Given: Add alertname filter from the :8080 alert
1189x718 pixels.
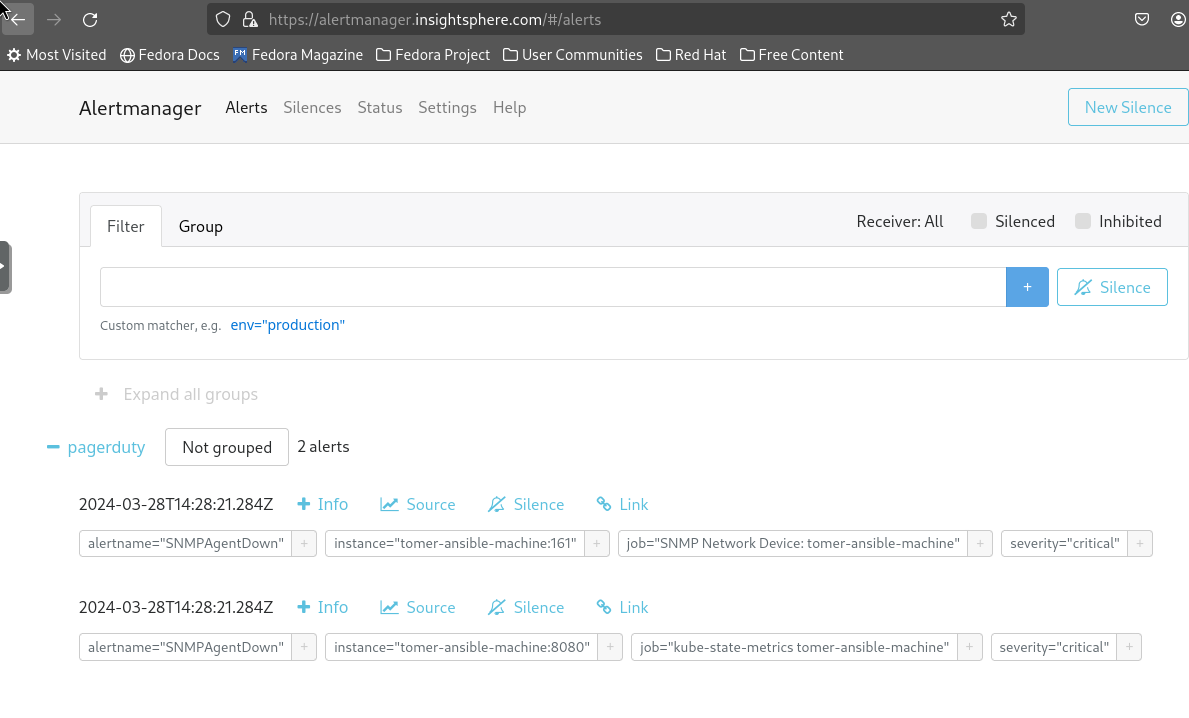Looking at the screenshot, I should 304,647.
